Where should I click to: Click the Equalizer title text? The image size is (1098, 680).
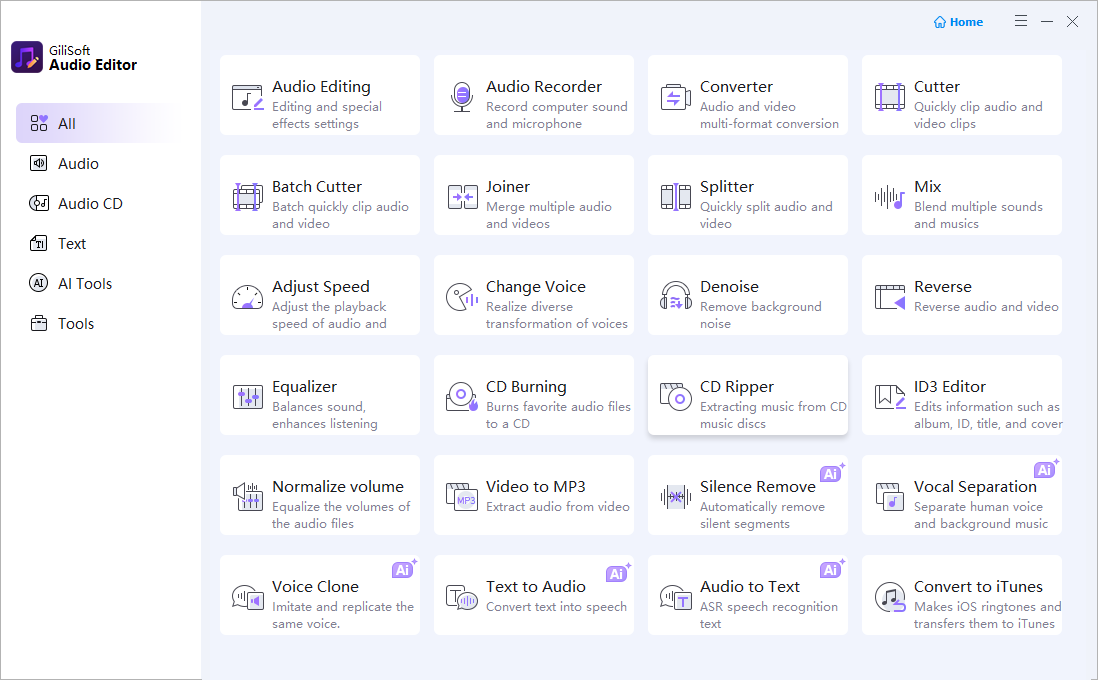point(304,387)
